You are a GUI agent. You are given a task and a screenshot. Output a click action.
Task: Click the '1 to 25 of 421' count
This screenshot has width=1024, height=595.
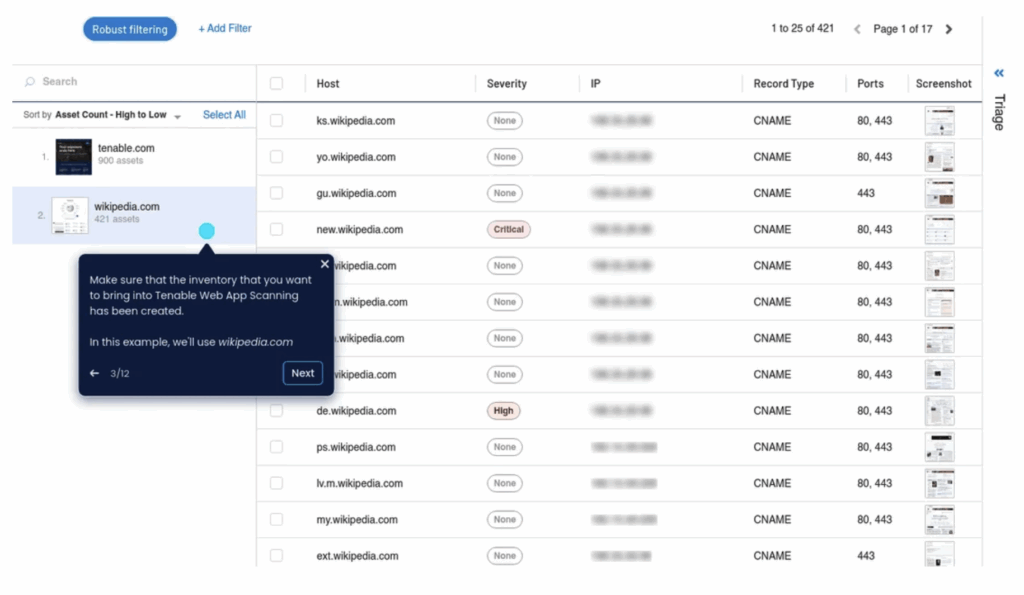point(802,29)
